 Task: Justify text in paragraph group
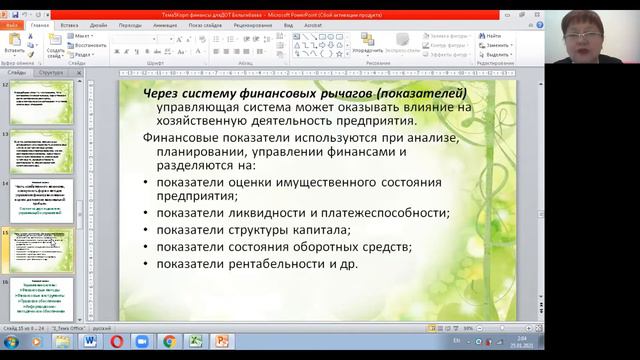click(x=246, y=51)
